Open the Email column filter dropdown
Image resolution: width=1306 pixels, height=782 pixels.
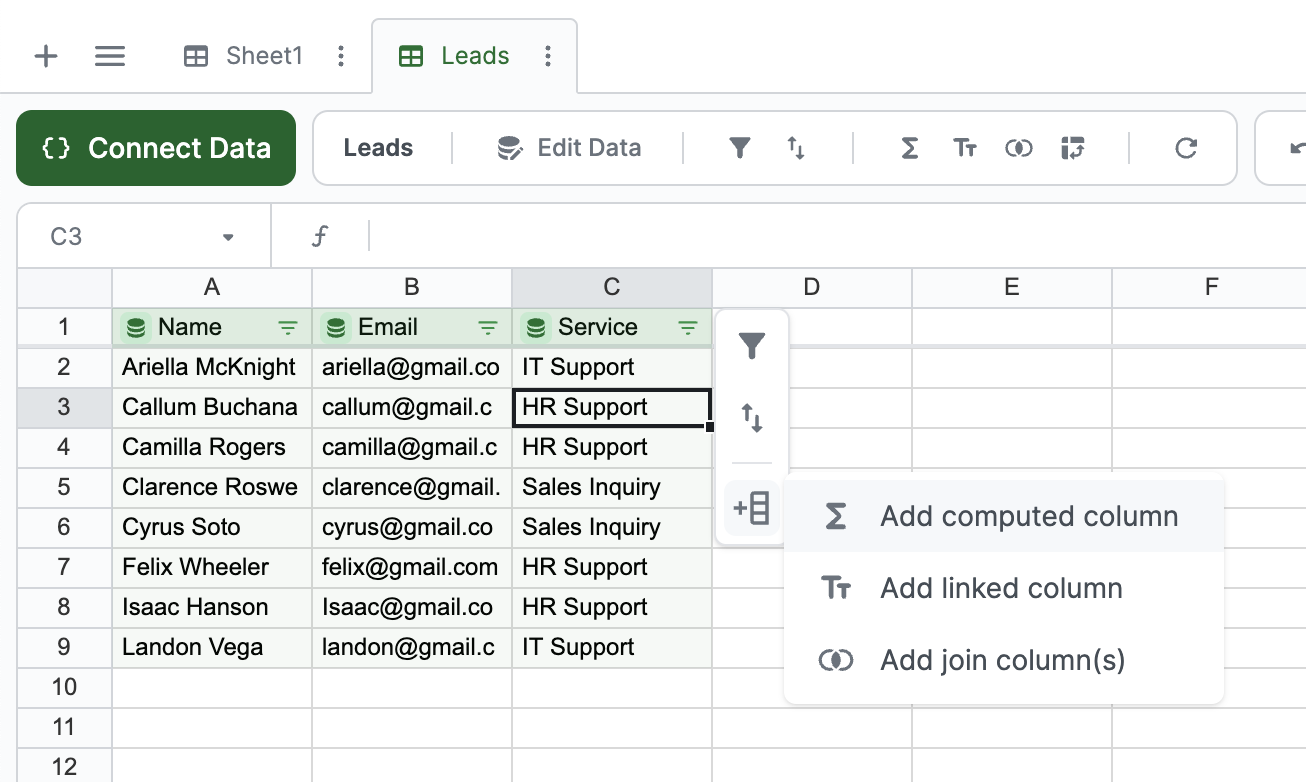[x=488, y=327]
